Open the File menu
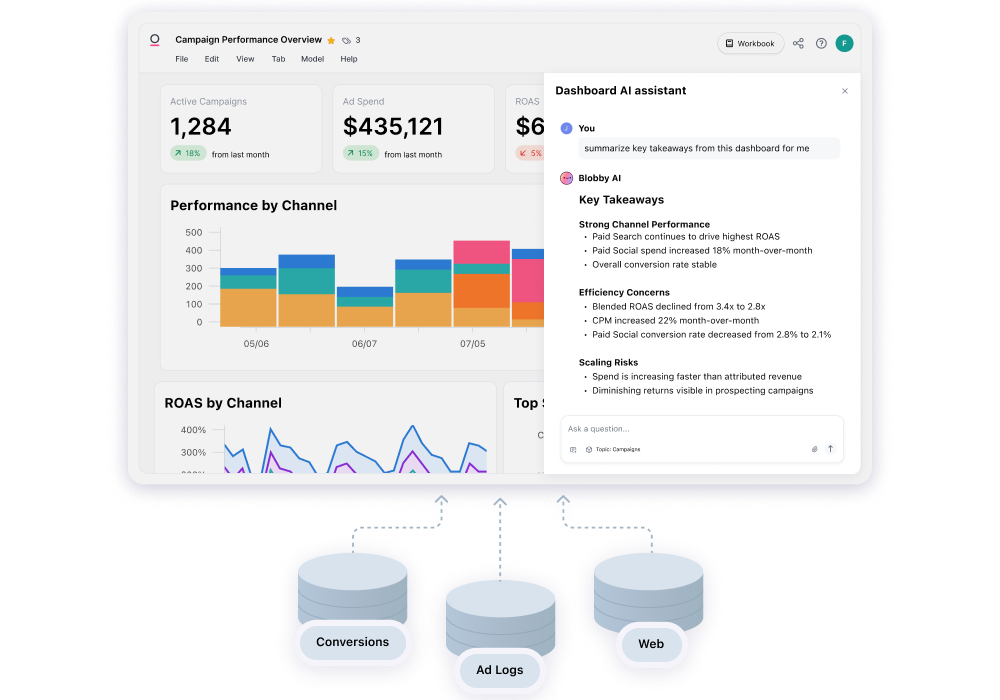Viewport: 1000px width, 700px height. click(x=182, y=59)
